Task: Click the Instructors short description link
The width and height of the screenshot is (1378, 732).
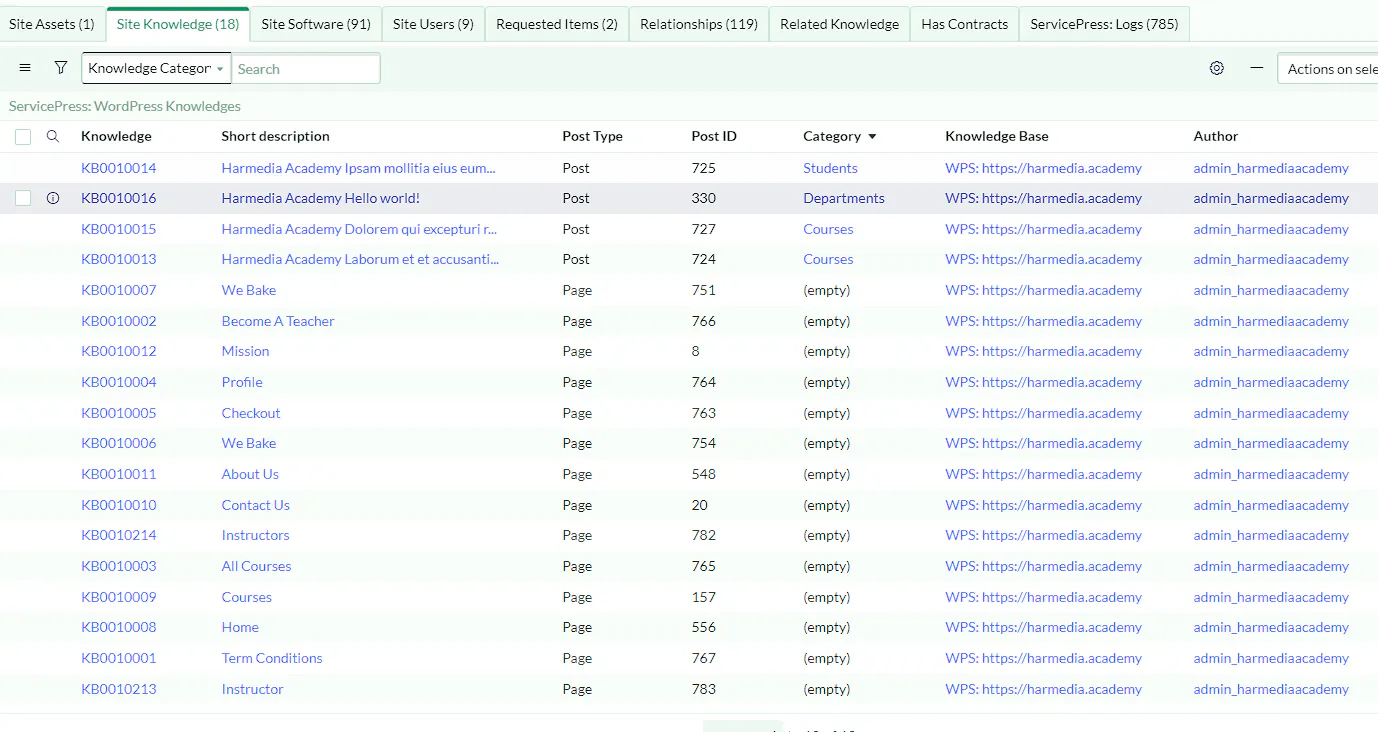Action: (256, 535)
